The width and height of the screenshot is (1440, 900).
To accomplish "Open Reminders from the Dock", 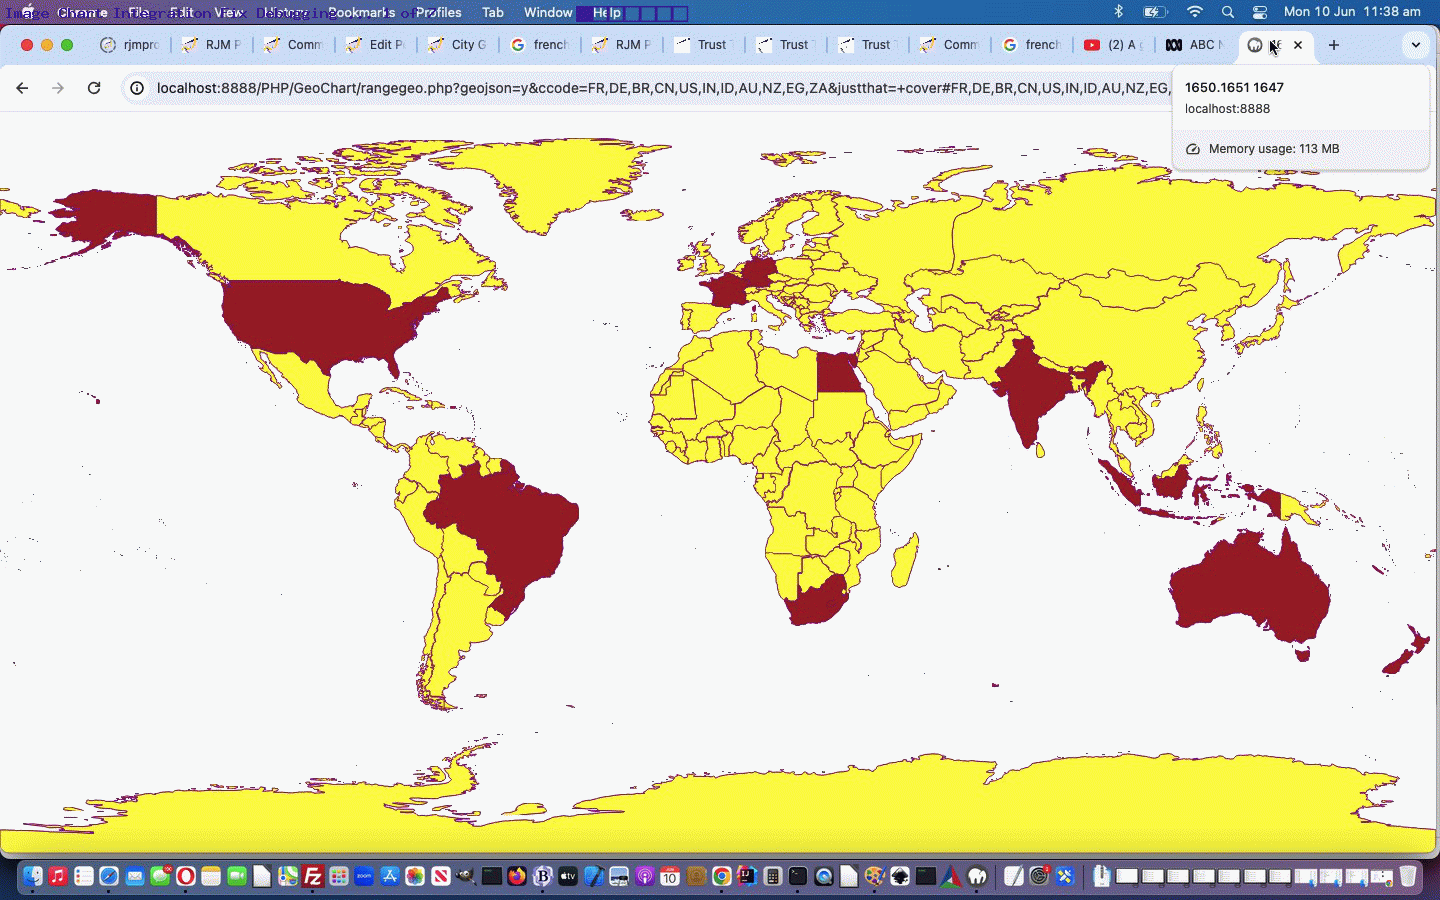I will pos(84,877).
